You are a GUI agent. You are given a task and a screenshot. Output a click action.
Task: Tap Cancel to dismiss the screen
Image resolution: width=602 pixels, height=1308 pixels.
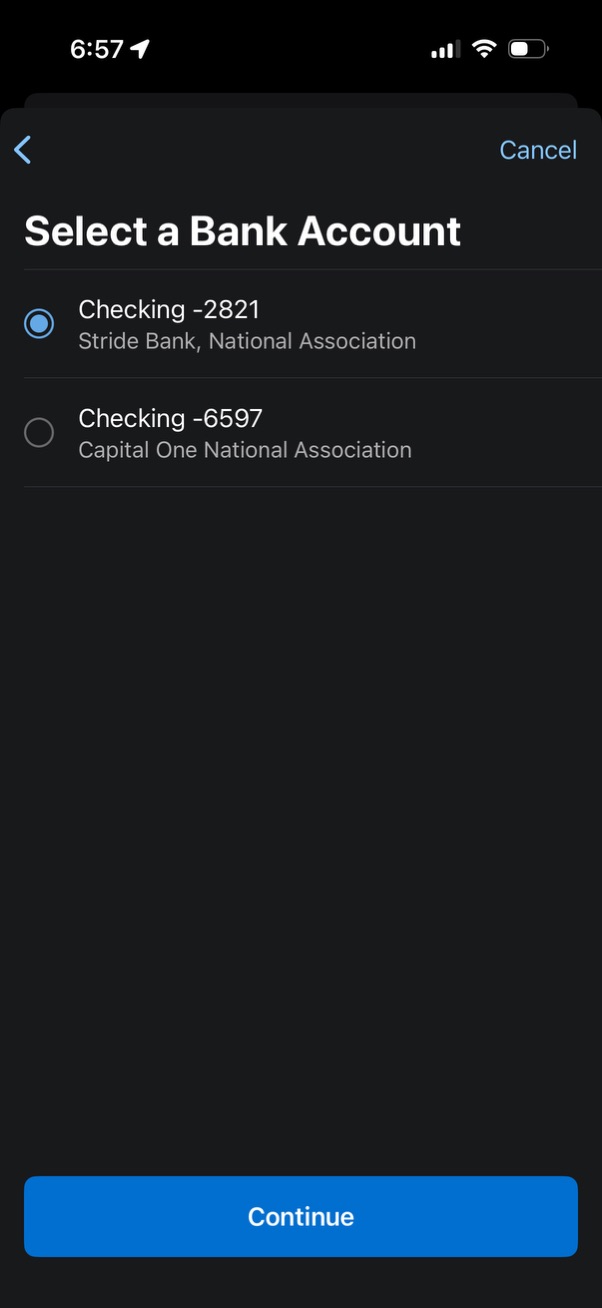pyautogui.click(x=538, y=149)
